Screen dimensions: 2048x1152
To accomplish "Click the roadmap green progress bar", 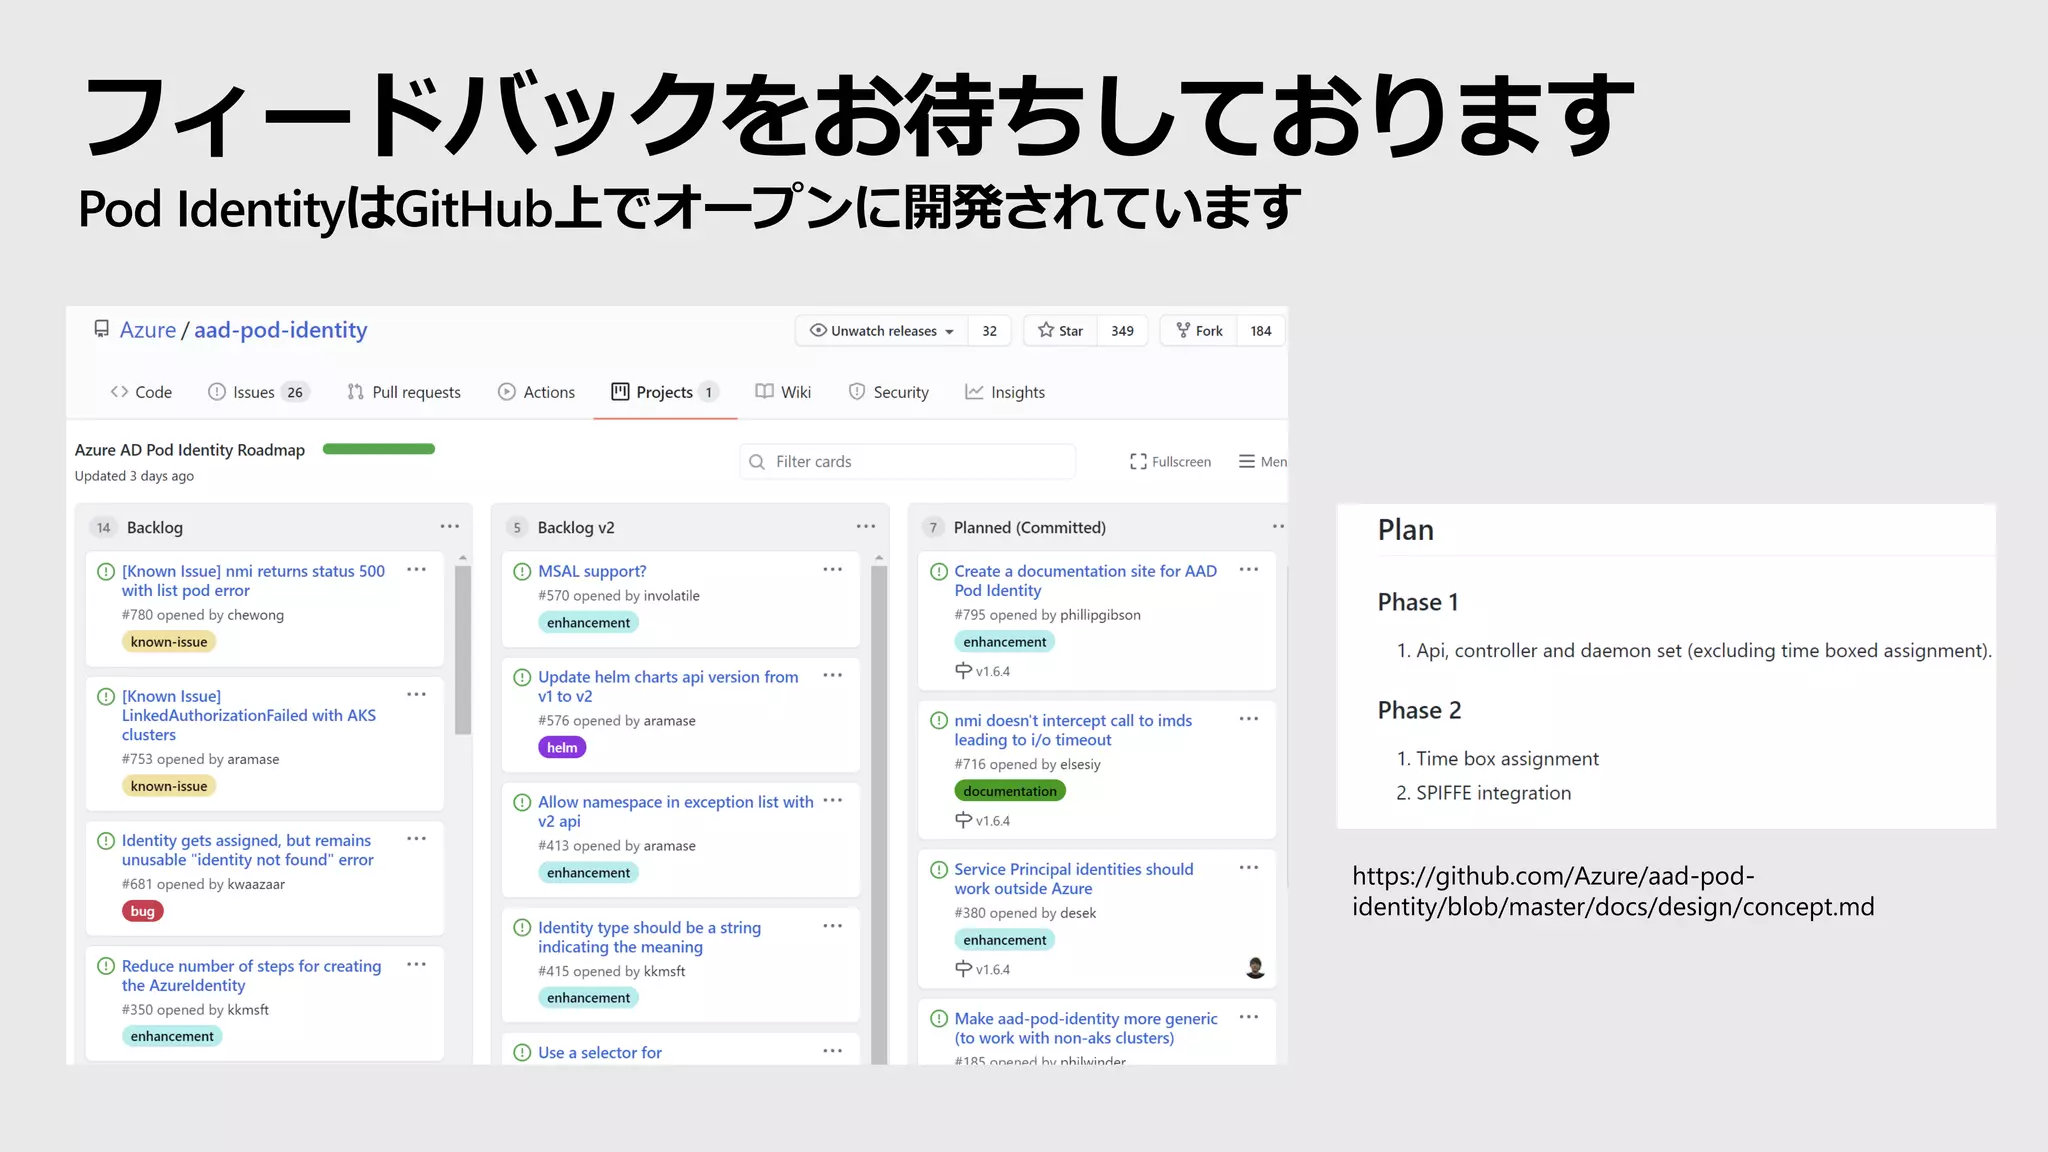I will click(x=379, y=449).
